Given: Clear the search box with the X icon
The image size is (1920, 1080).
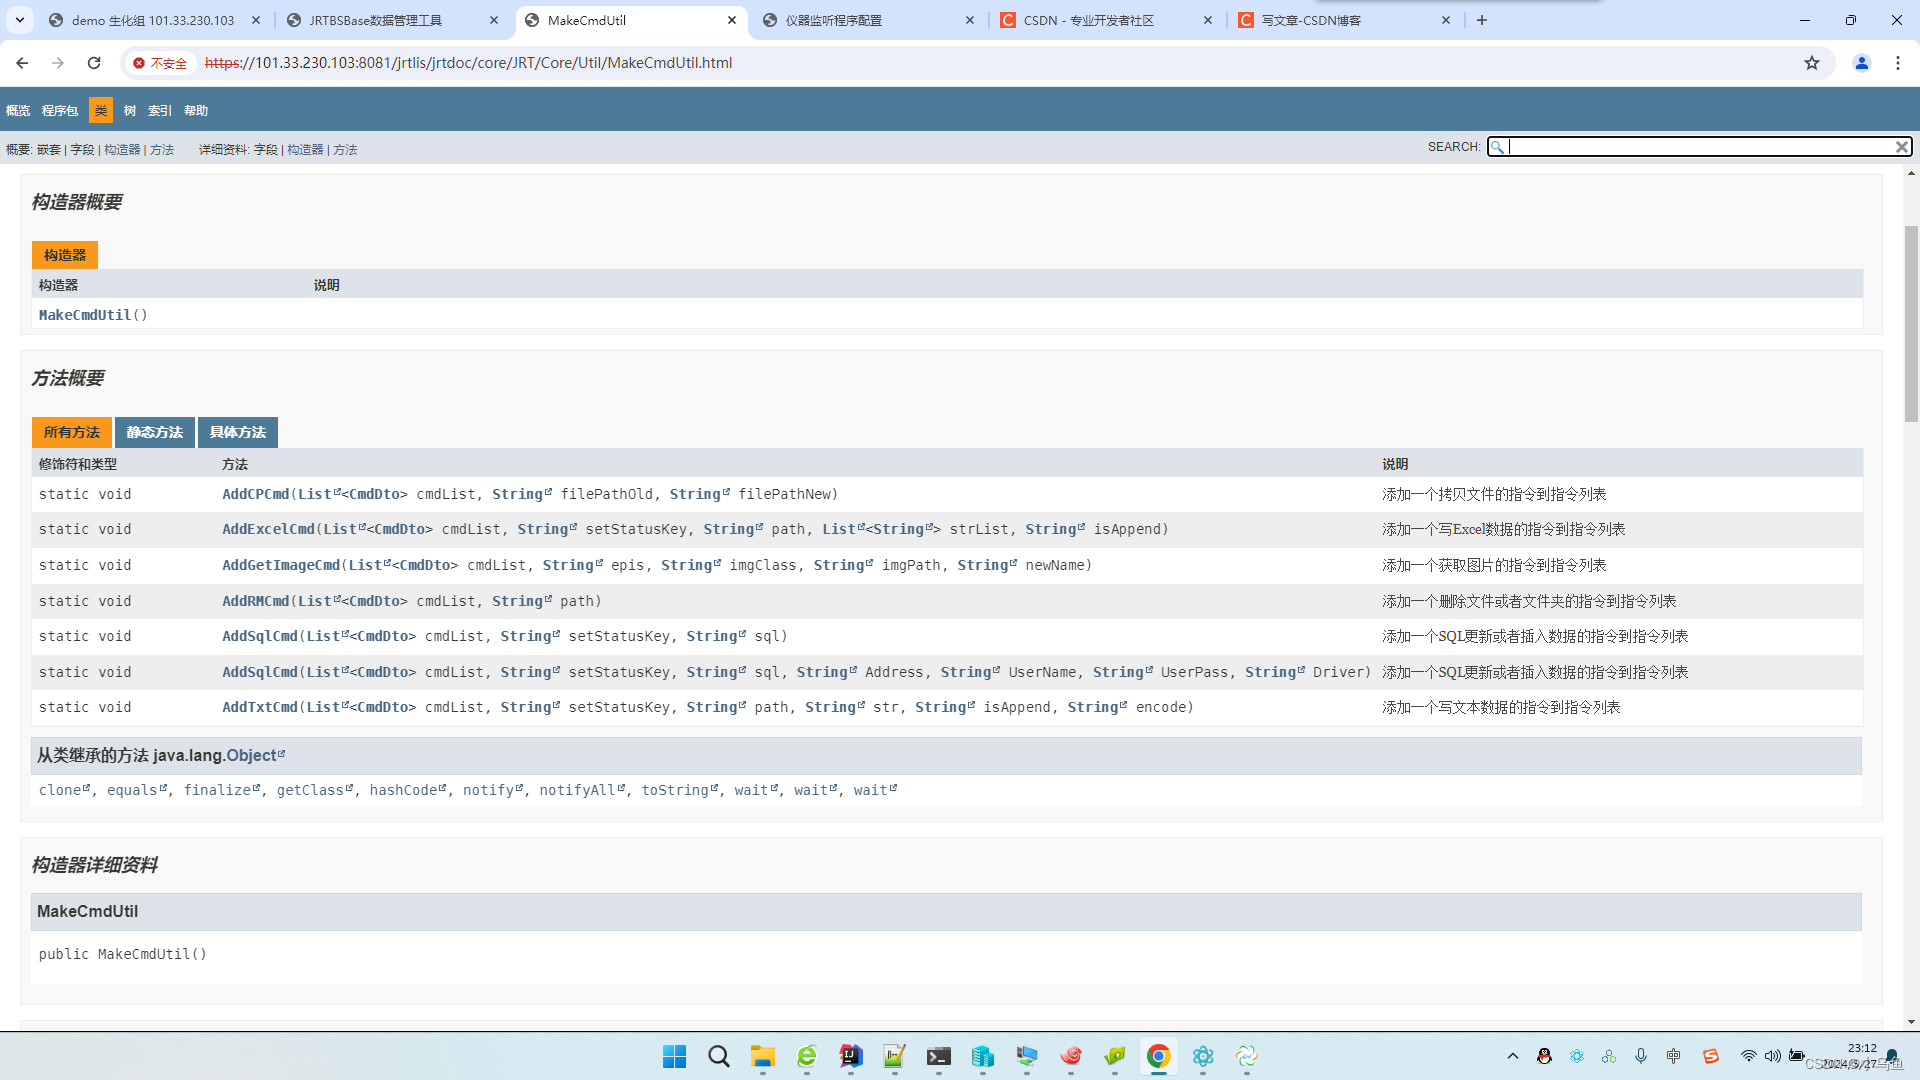Looking at the screenshot, I should pos(1901,147).
